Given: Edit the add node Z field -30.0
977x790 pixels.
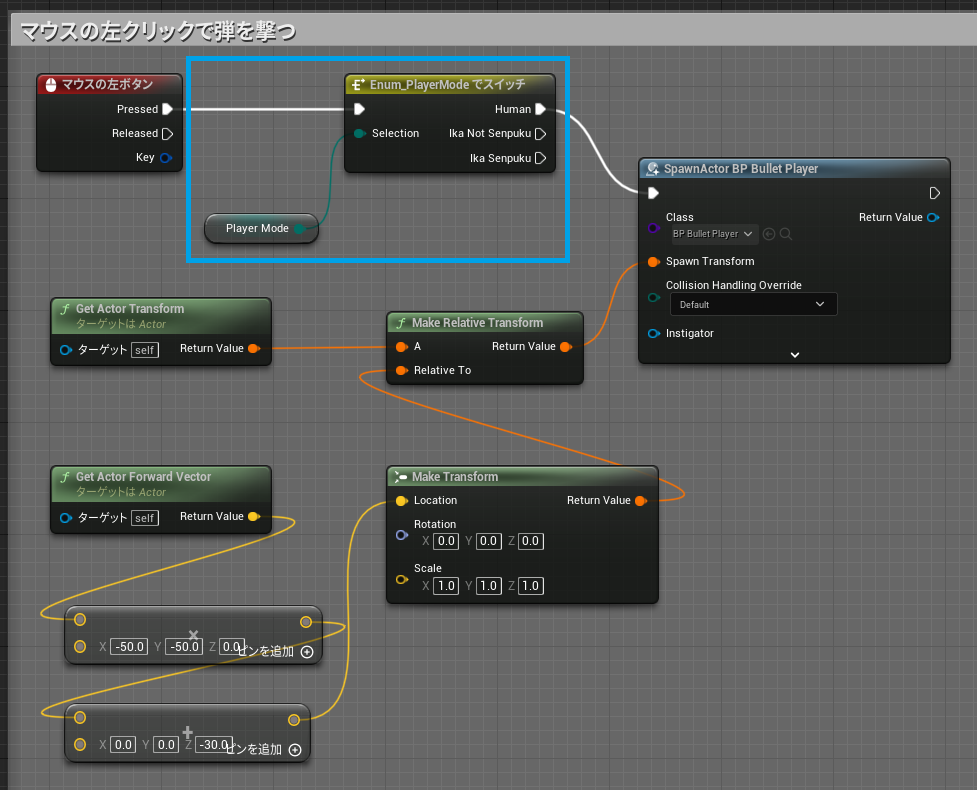Looking at the screenshot, I should pyautogui.click(x=214, y=745).
